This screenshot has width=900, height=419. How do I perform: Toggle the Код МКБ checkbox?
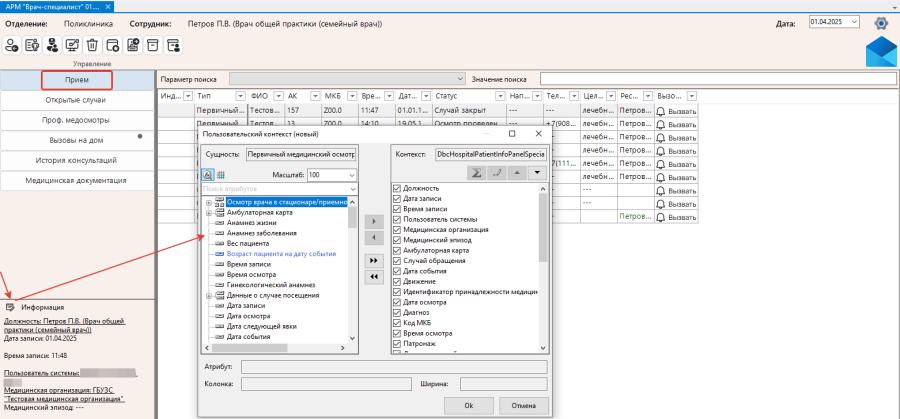pyautogui.click(x=397, y=323)
